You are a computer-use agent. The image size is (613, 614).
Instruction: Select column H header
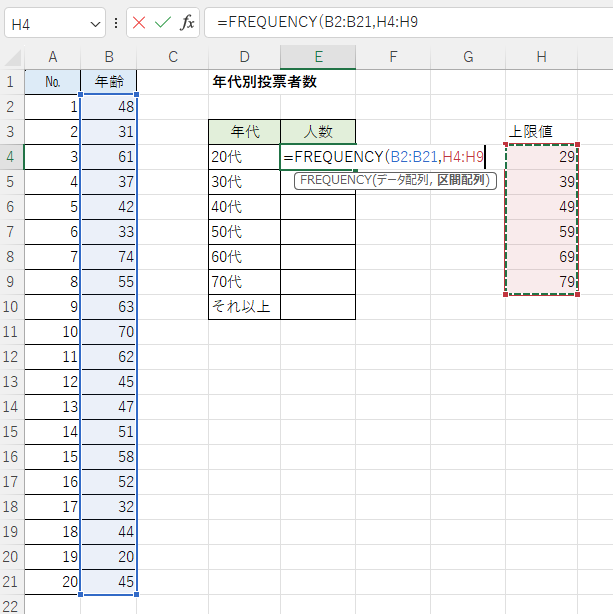(x=541, y=58)
